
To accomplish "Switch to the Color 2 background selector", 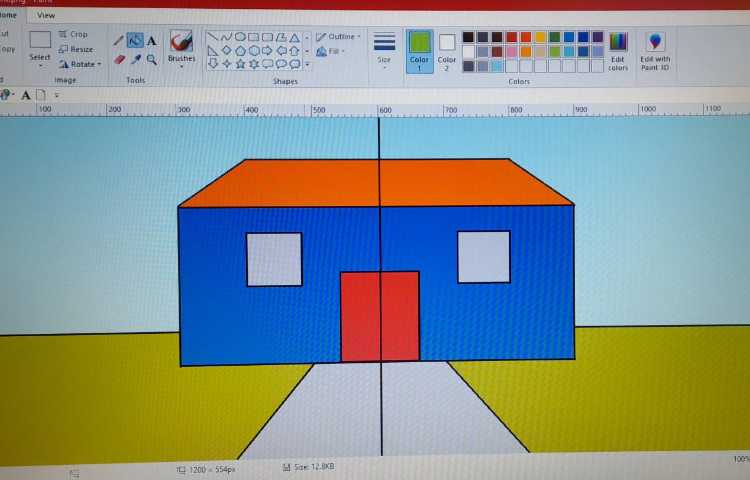I will pos(447,50).
